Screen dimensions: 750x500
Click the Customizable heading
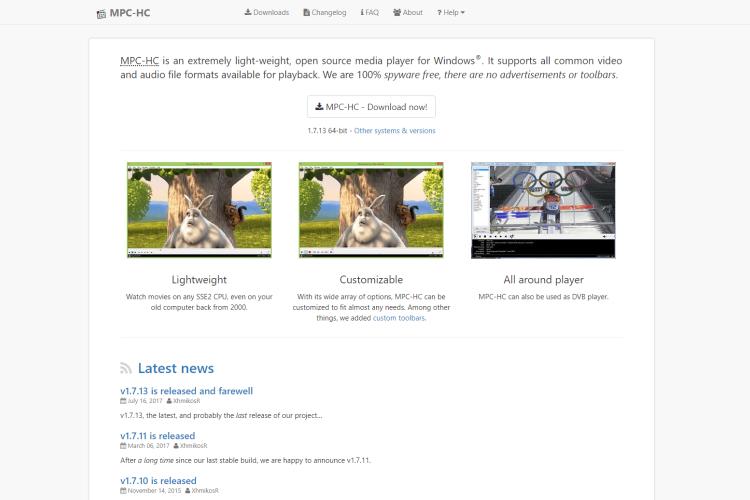click(x=371, y=279)
